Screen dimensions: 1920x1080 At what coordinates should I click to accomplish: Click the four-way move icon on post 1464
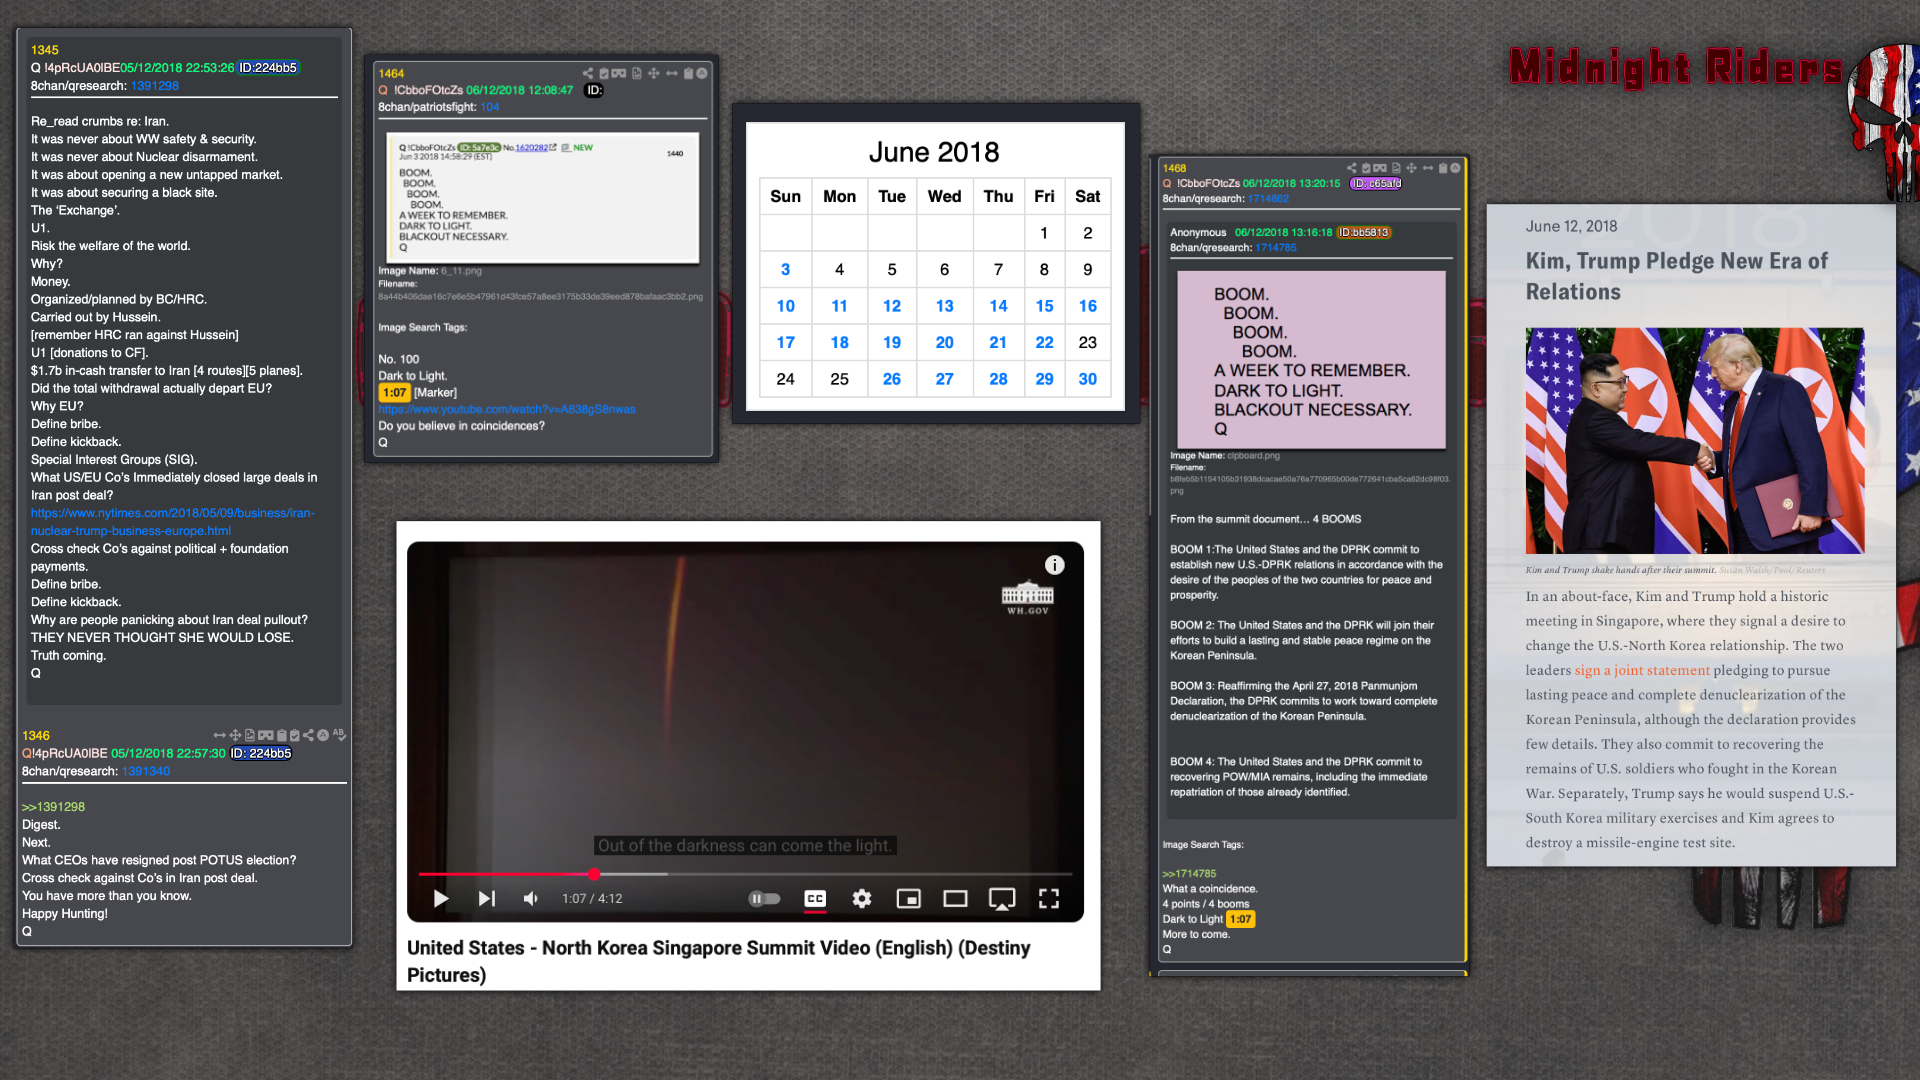pyautogui.click(x=654, y=73)
